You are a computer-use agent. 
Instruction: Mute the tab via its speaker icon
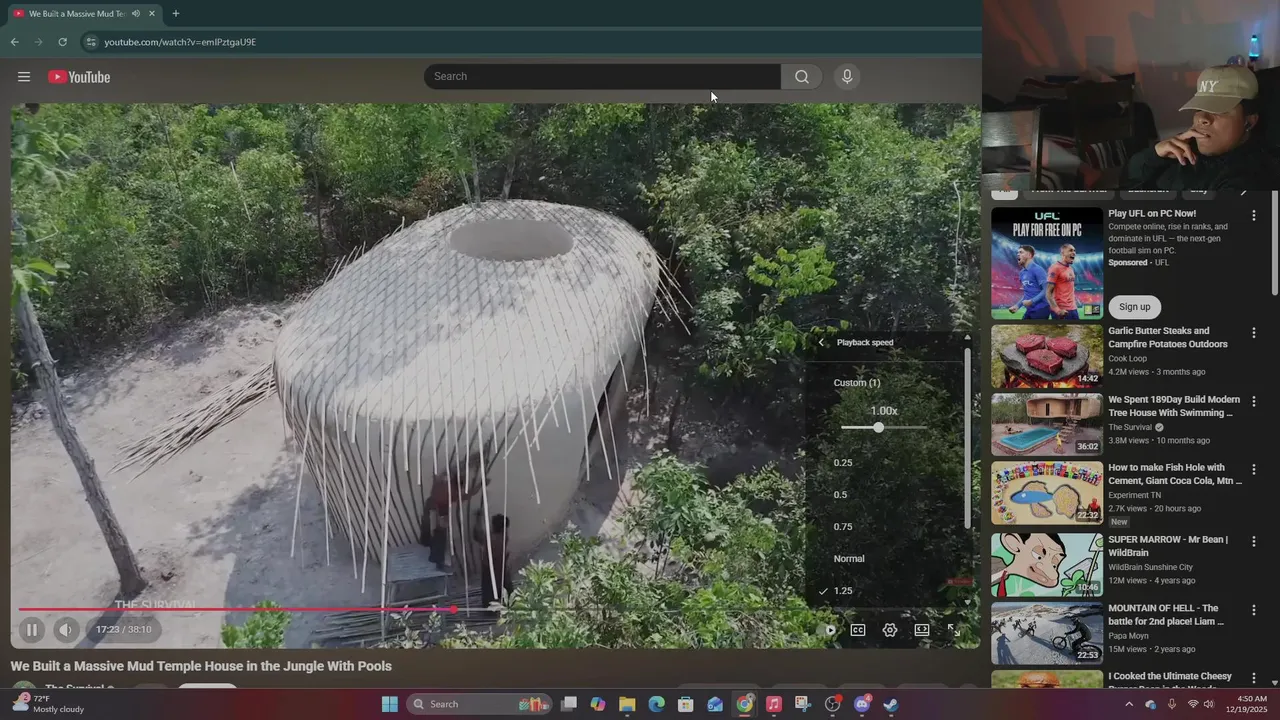coord(136,14)
